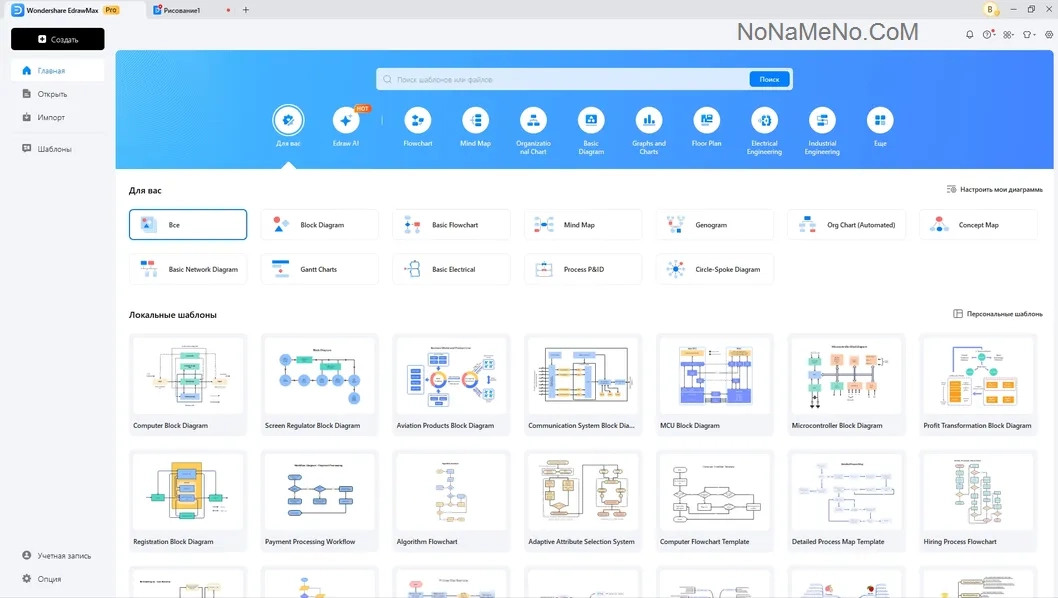Select Импорт in the left sidebar
This screenshot has width=1058, height=598.
[51, 117]
